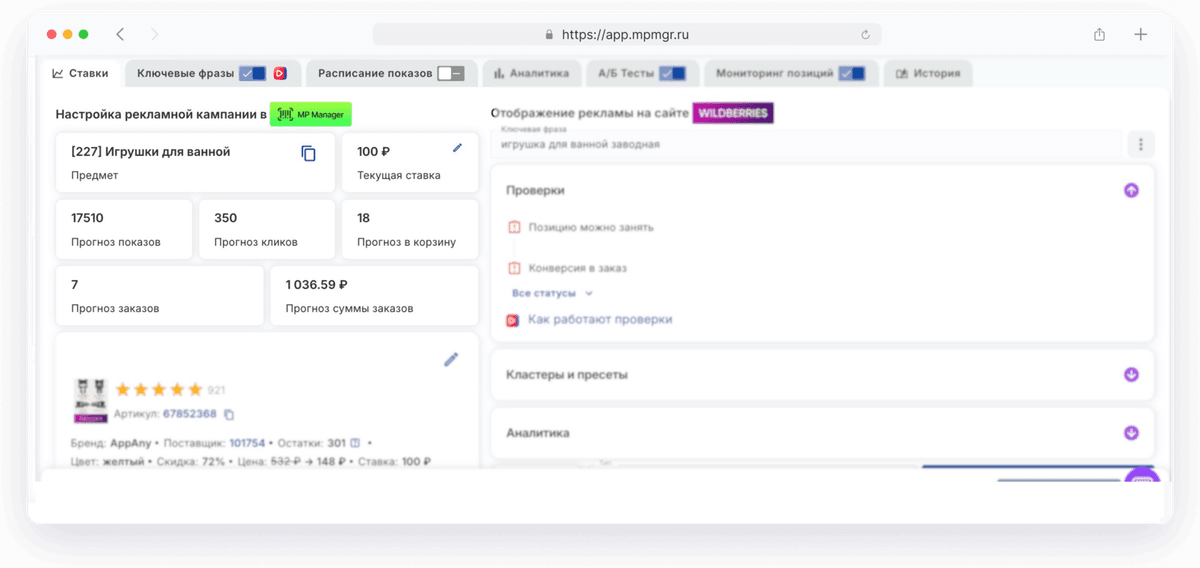Viewport: 1200px width, 568px height.
Task: Expand the Кластеры и пресеты section
Action: click(x=1131, y=375)
